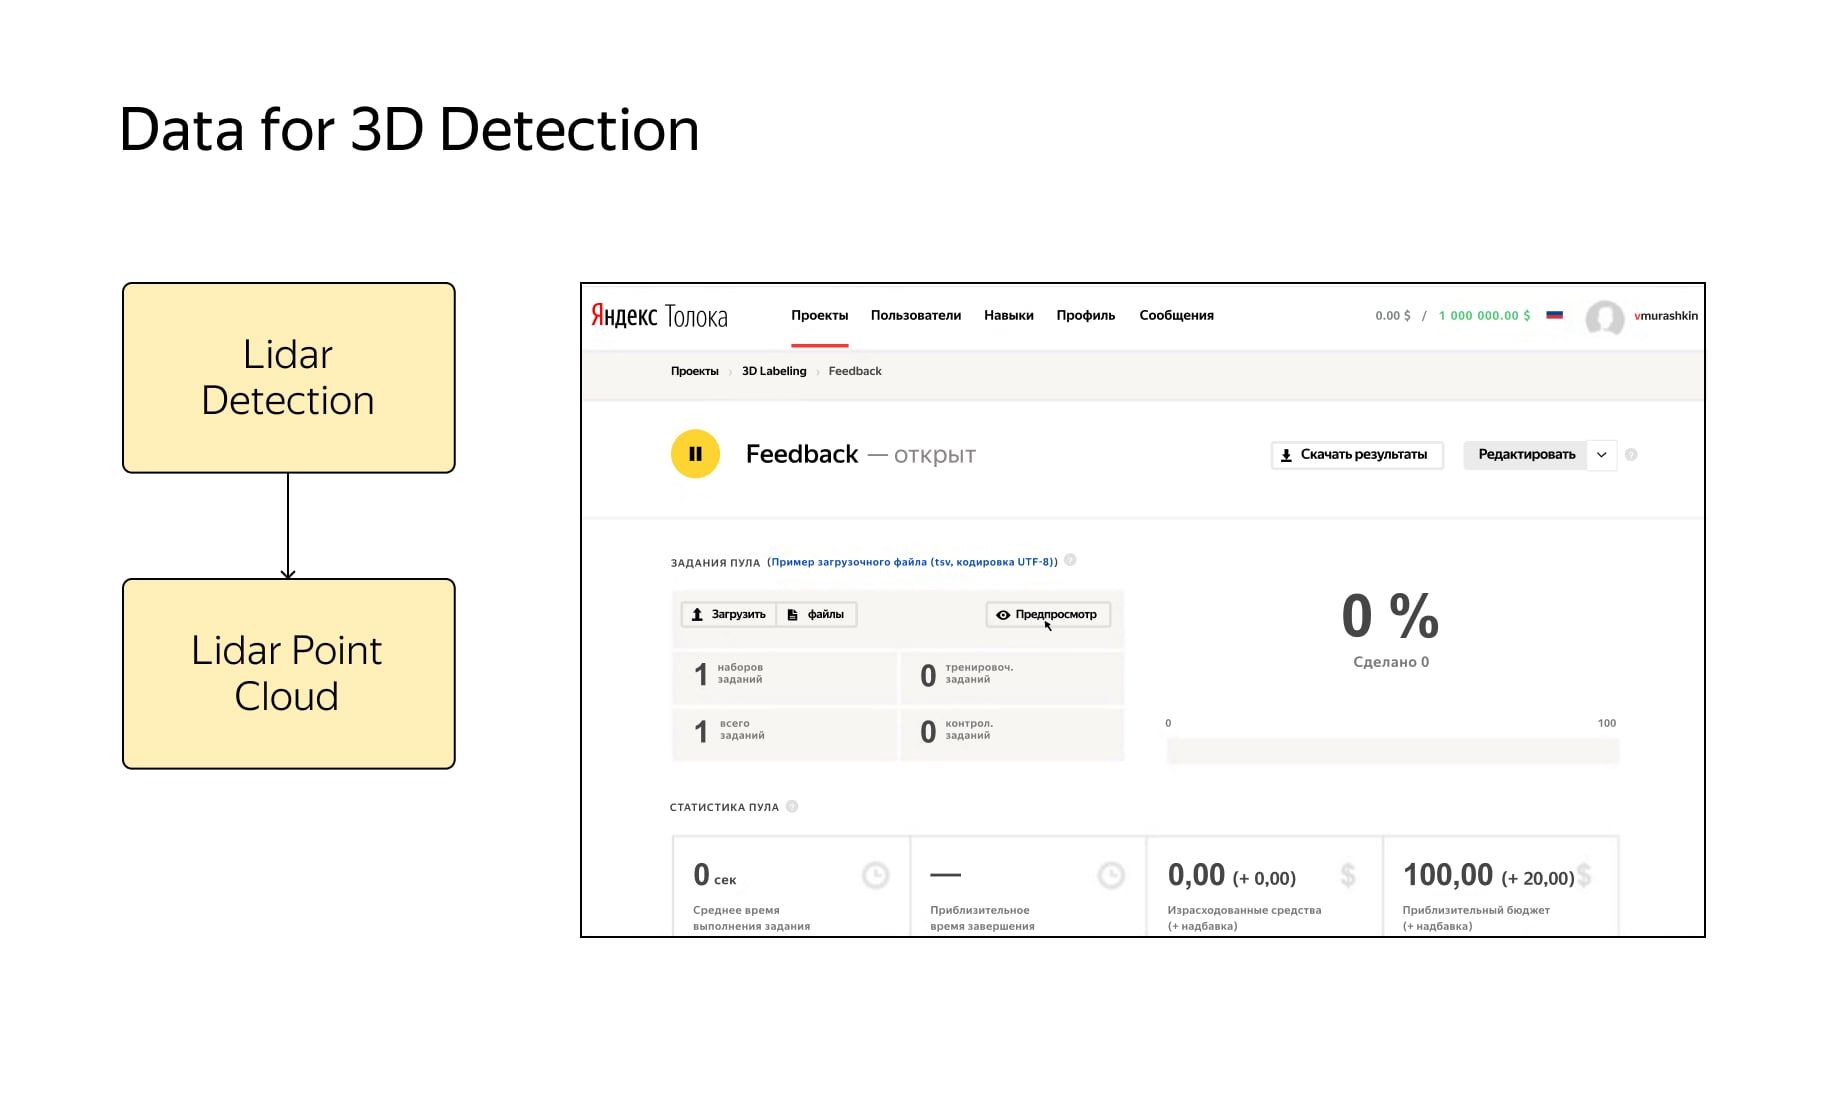This screenshot has height=1116, width=1840.
Task: Open the Сообщения tab
Action: click(x=1177, y=315)
